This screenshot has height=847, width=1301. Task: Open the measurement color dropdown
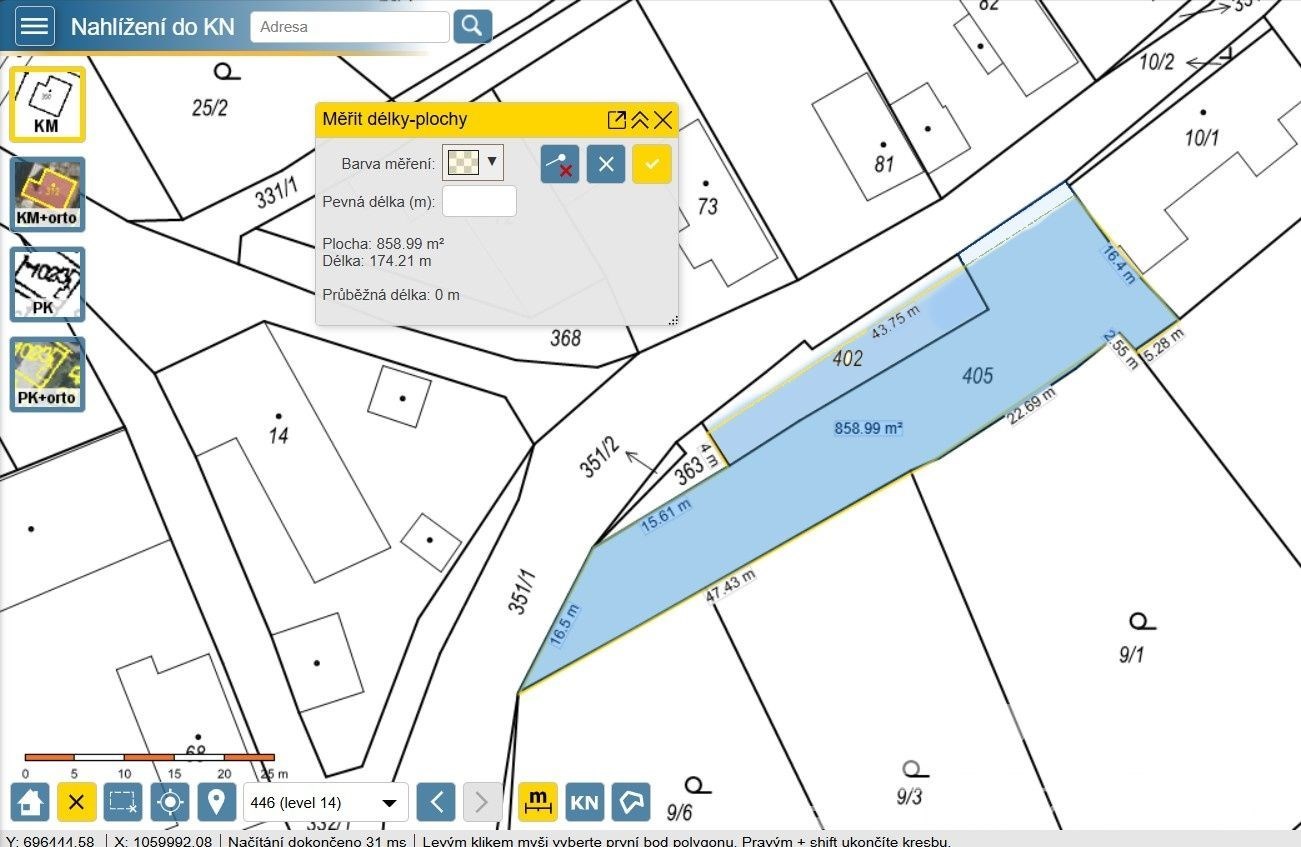(492, 161)
